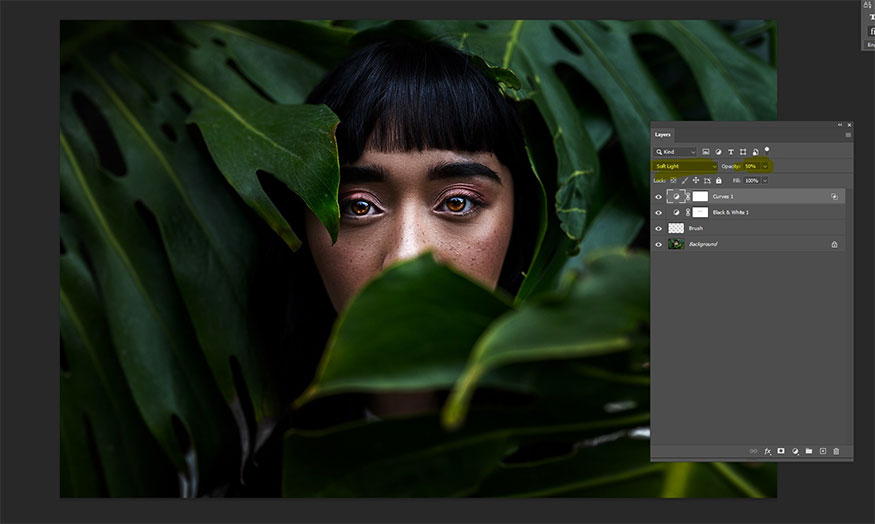
Task: Hide the Brush layer
Action: [658, 228]
